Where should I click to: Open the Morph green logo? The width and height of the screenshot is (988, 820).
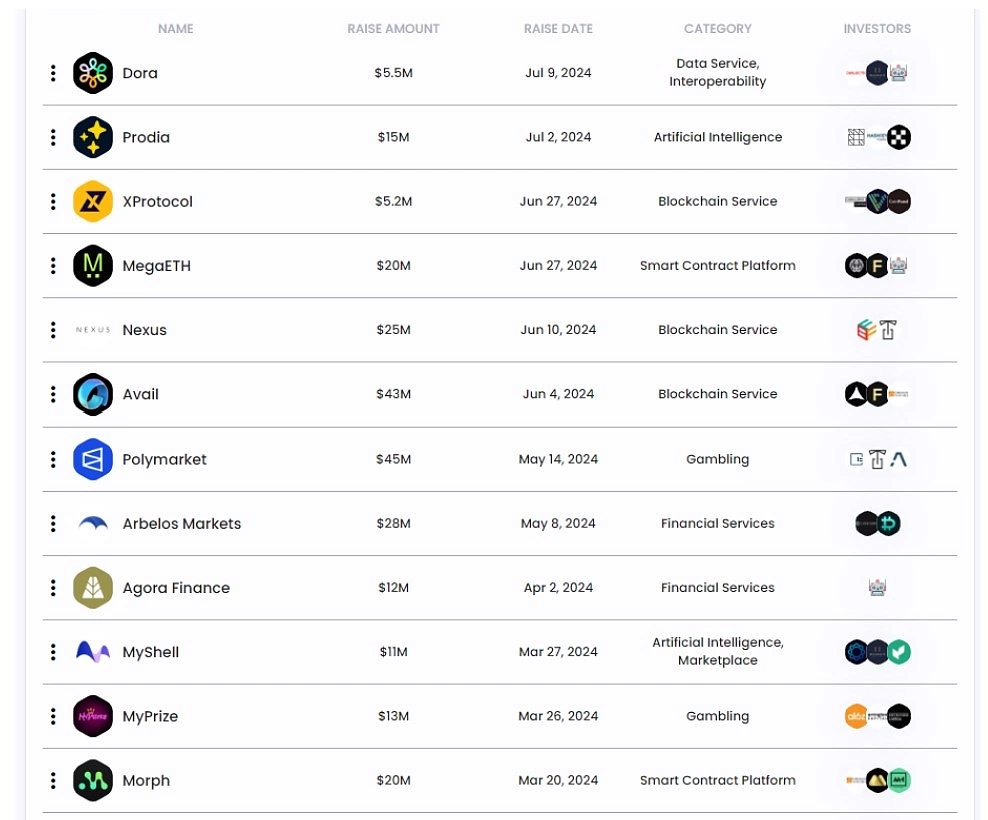92,780
